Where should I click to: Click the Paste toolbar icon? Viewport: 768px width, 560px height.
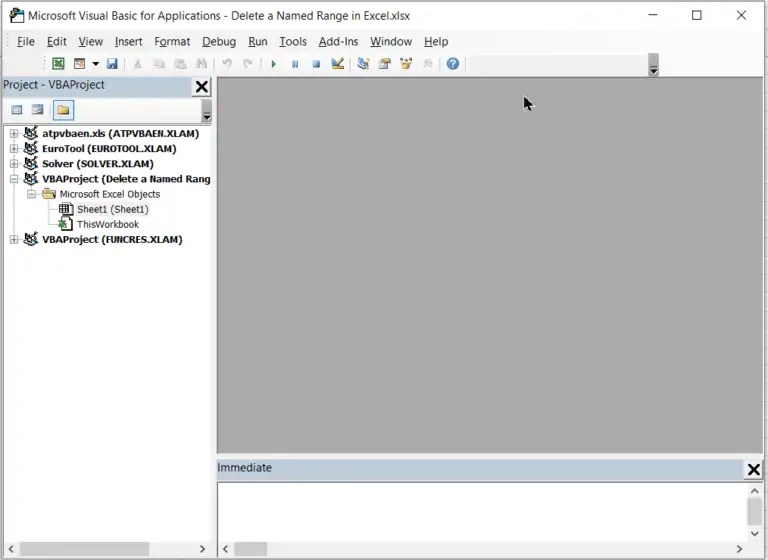180,64
